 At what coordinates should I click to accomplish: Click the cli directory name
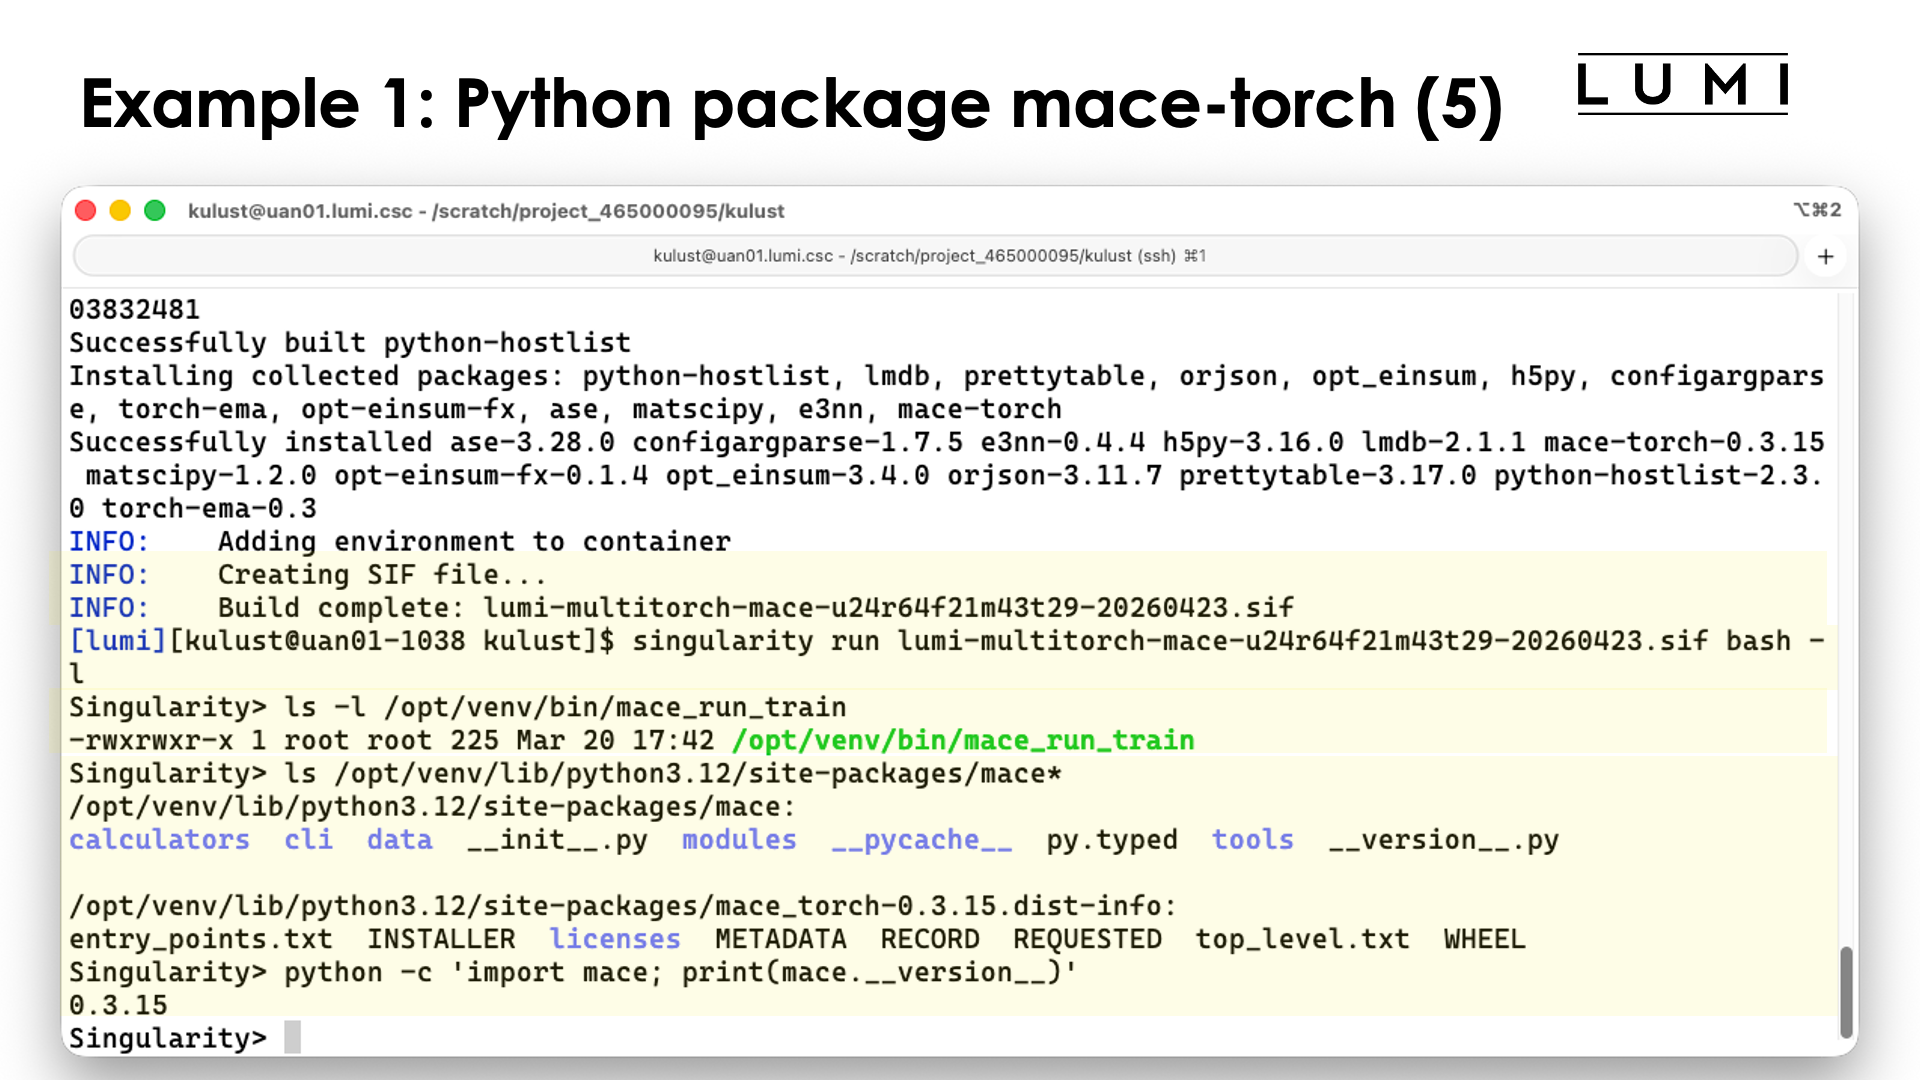[x=308, y=840]
